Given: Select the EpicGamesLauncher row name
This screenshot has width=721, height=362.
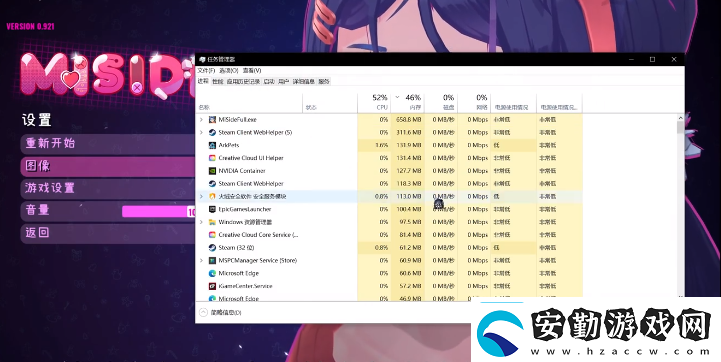Looking at the screenshot, I should [x=245, y=209].
